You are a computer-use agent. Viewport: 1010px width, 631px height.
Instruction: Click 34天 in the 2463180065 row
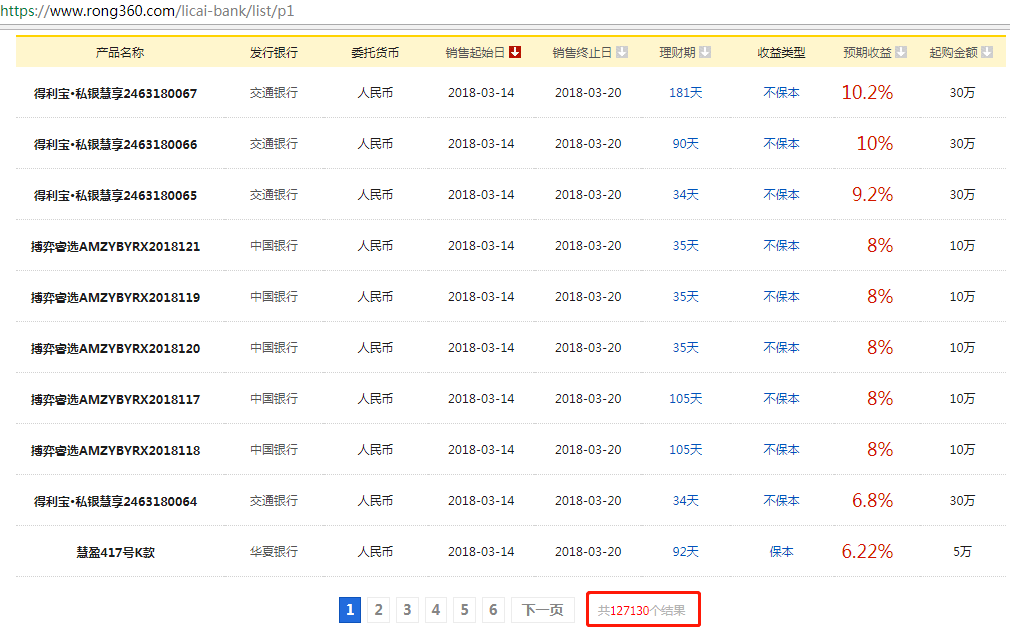(685, 194)
